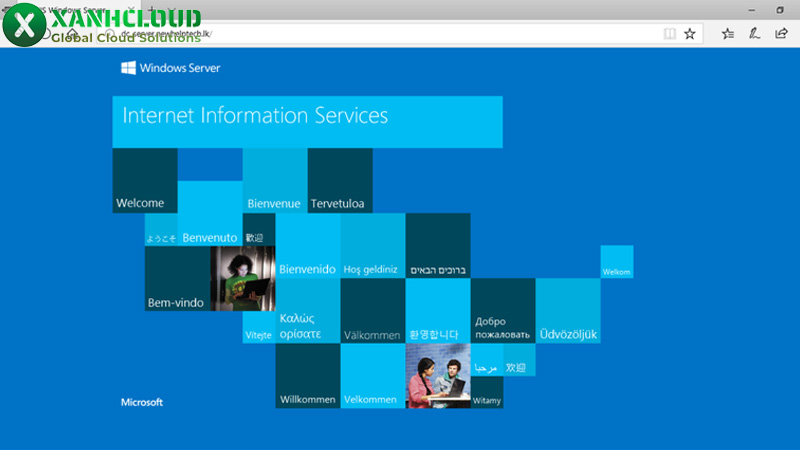Click the Witamy tile

(487, 392)
